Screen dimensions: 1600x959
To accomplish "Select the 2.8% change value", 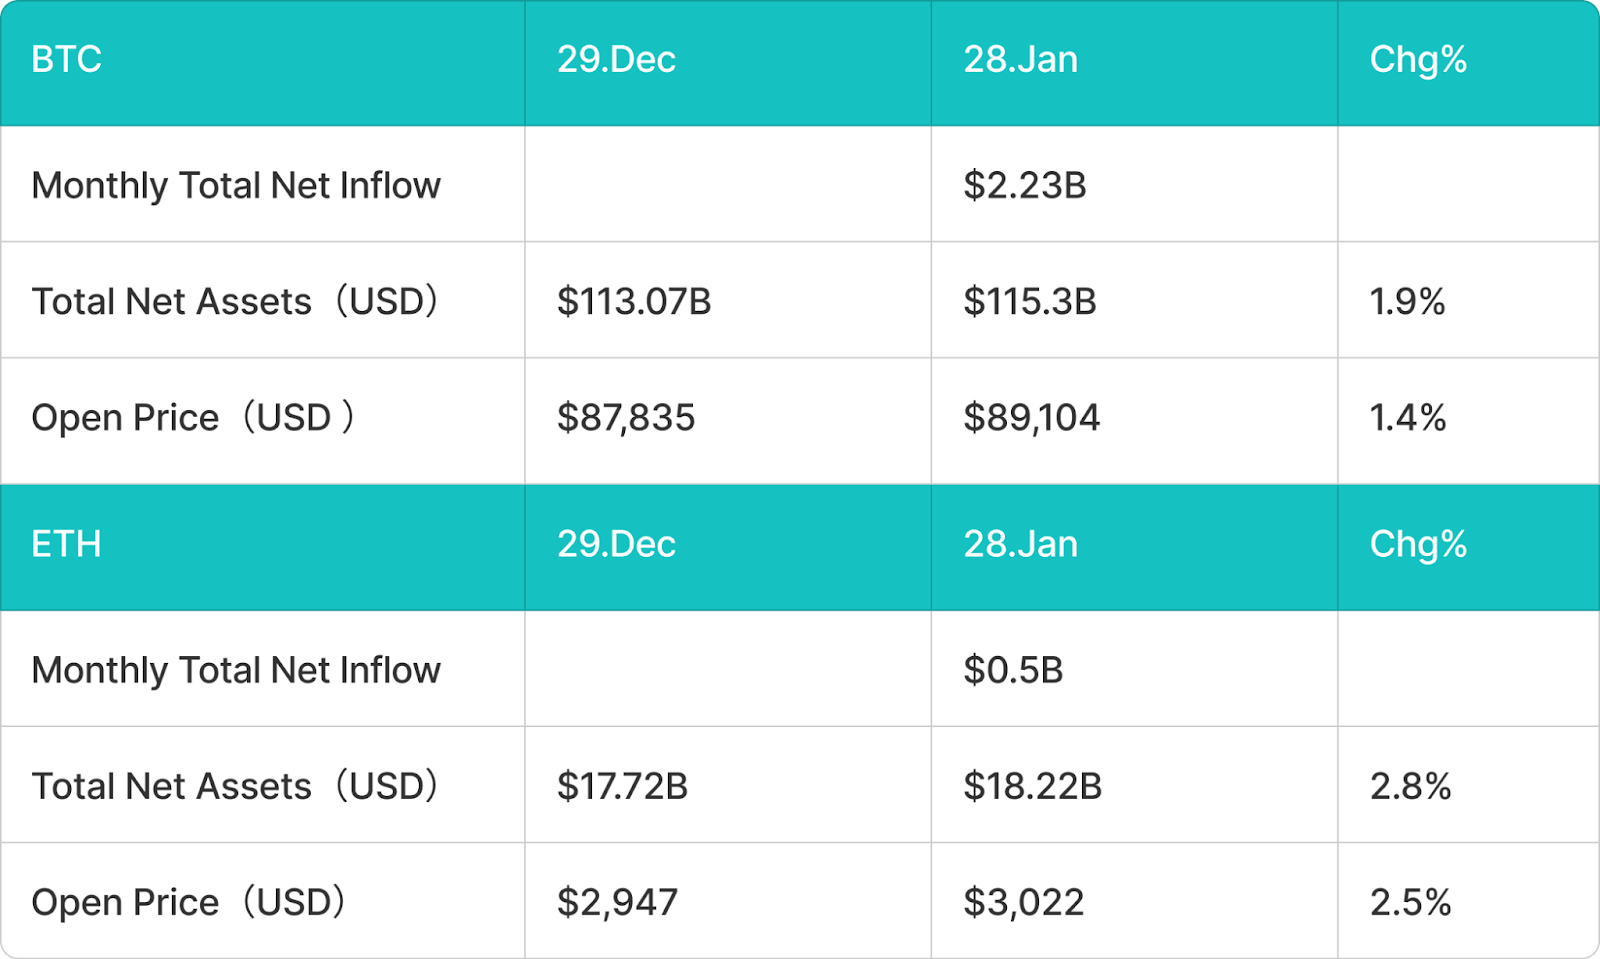I will tap(1410, 787).
